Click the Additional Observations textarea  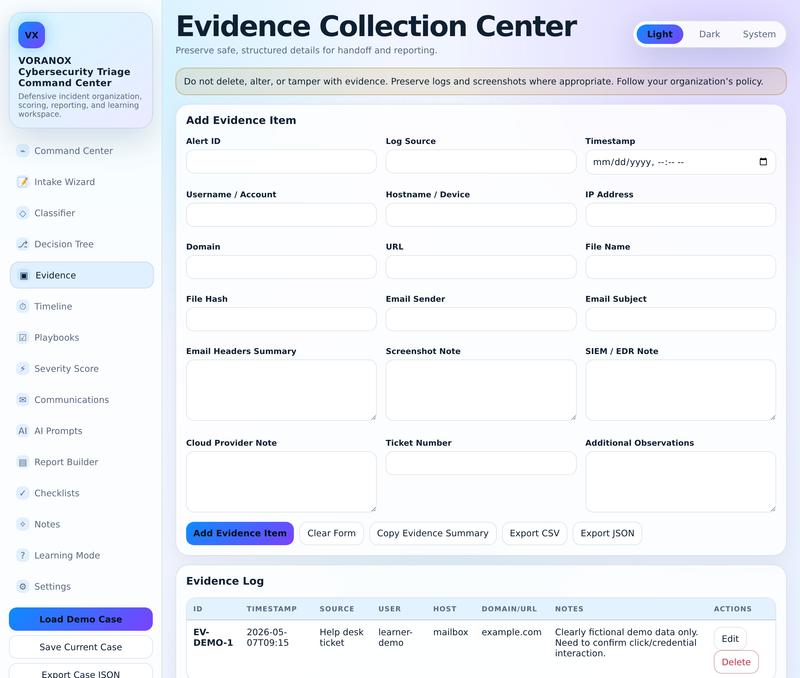681,482
